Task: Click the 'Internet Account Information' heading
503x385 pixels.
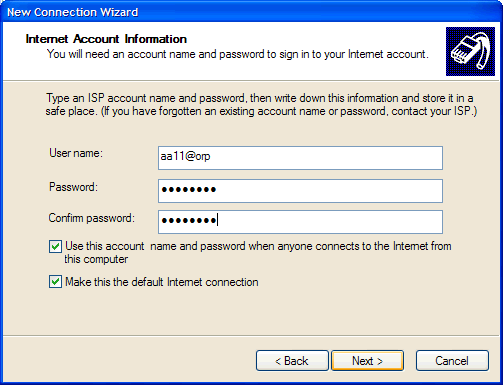Action: click(x=106, y=39)
